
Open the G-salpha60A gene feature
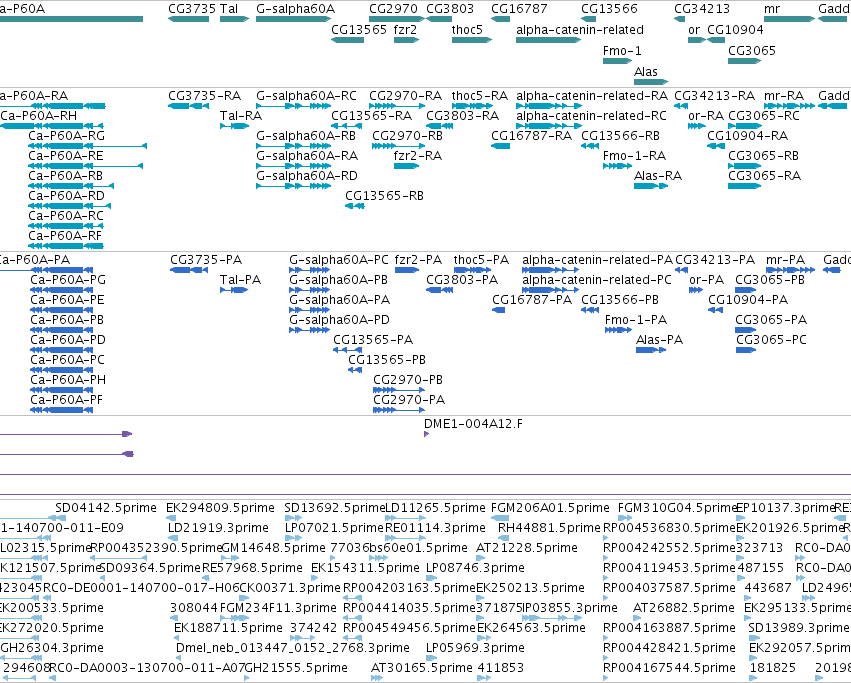(293, 19)
